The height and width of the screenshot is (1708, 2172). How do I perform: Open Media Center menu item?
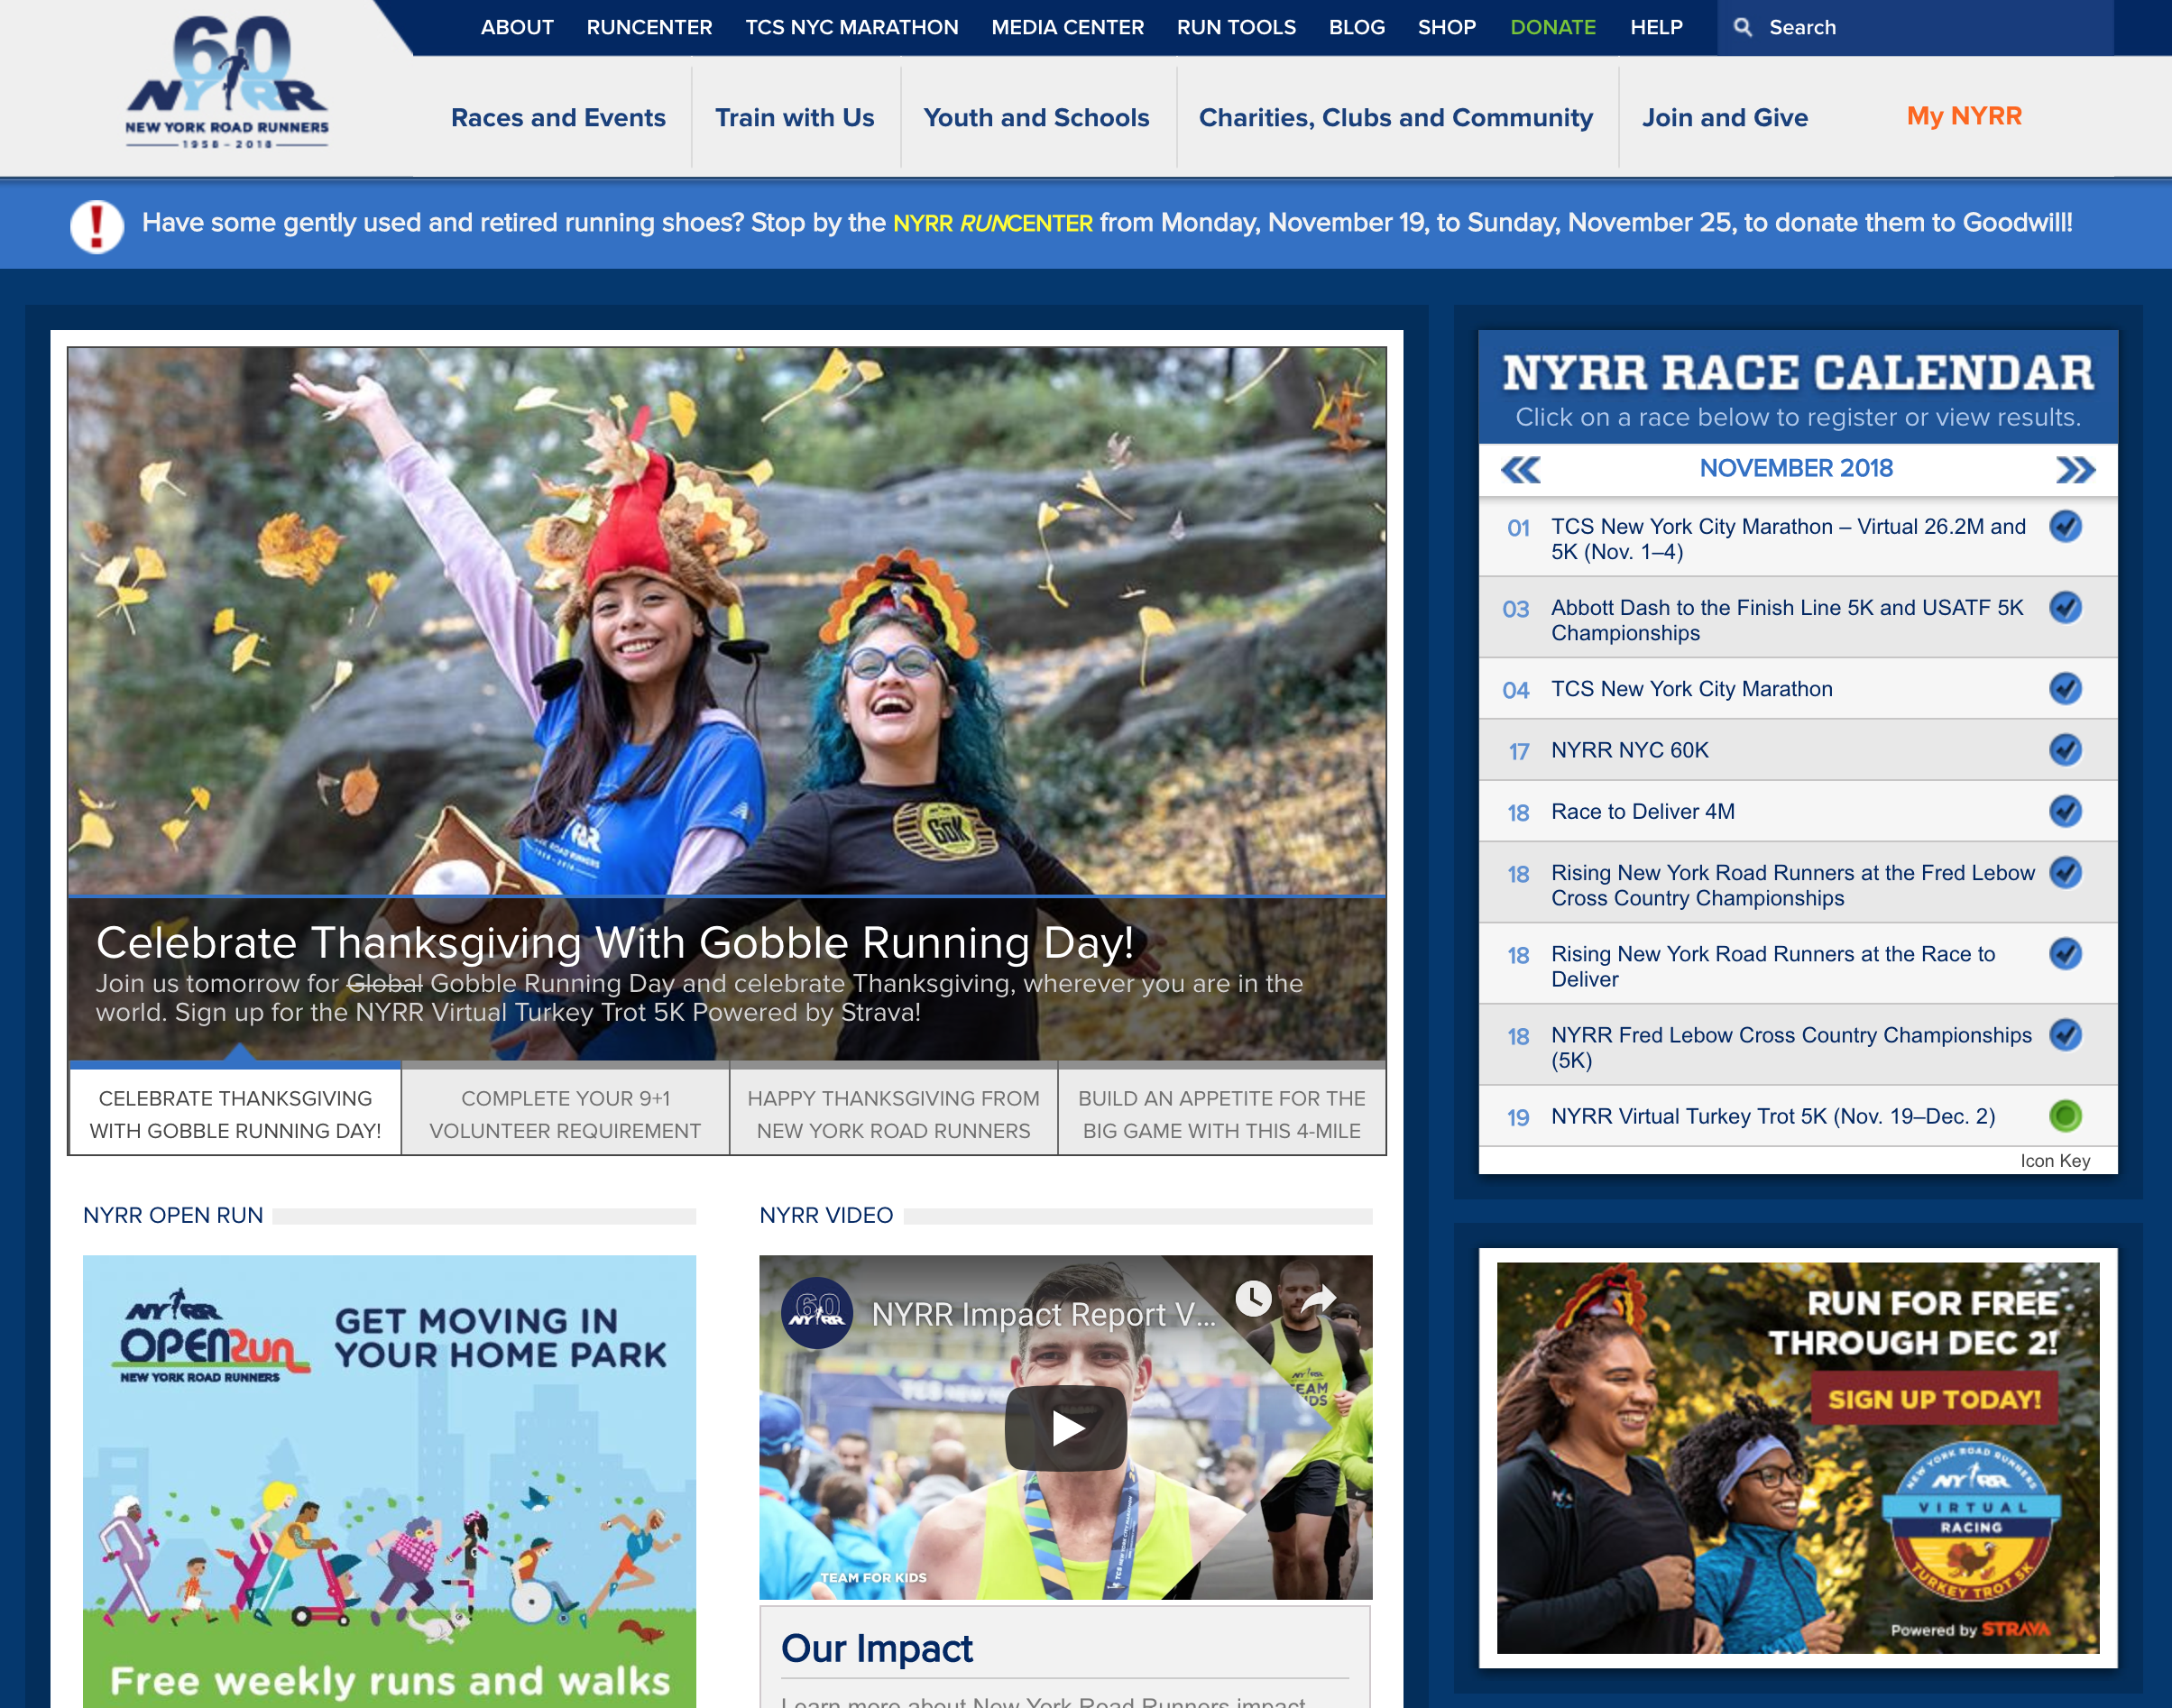pyautogui.click(x=1067, y=27)
